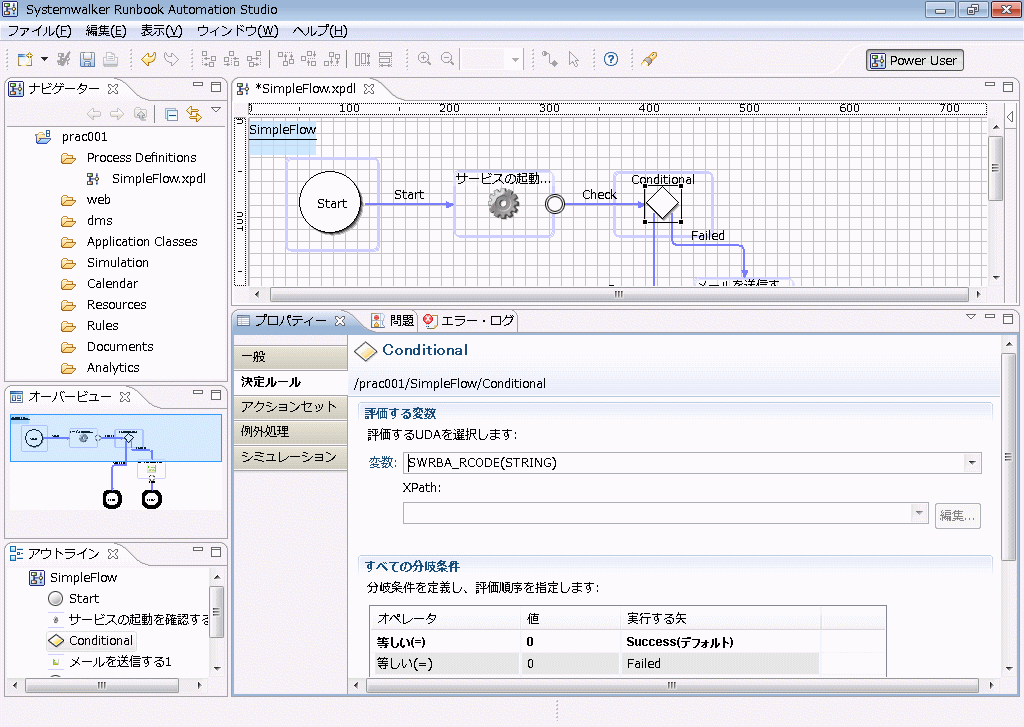Zoom out with the magnifier minus icon

[x=447, y=59]
